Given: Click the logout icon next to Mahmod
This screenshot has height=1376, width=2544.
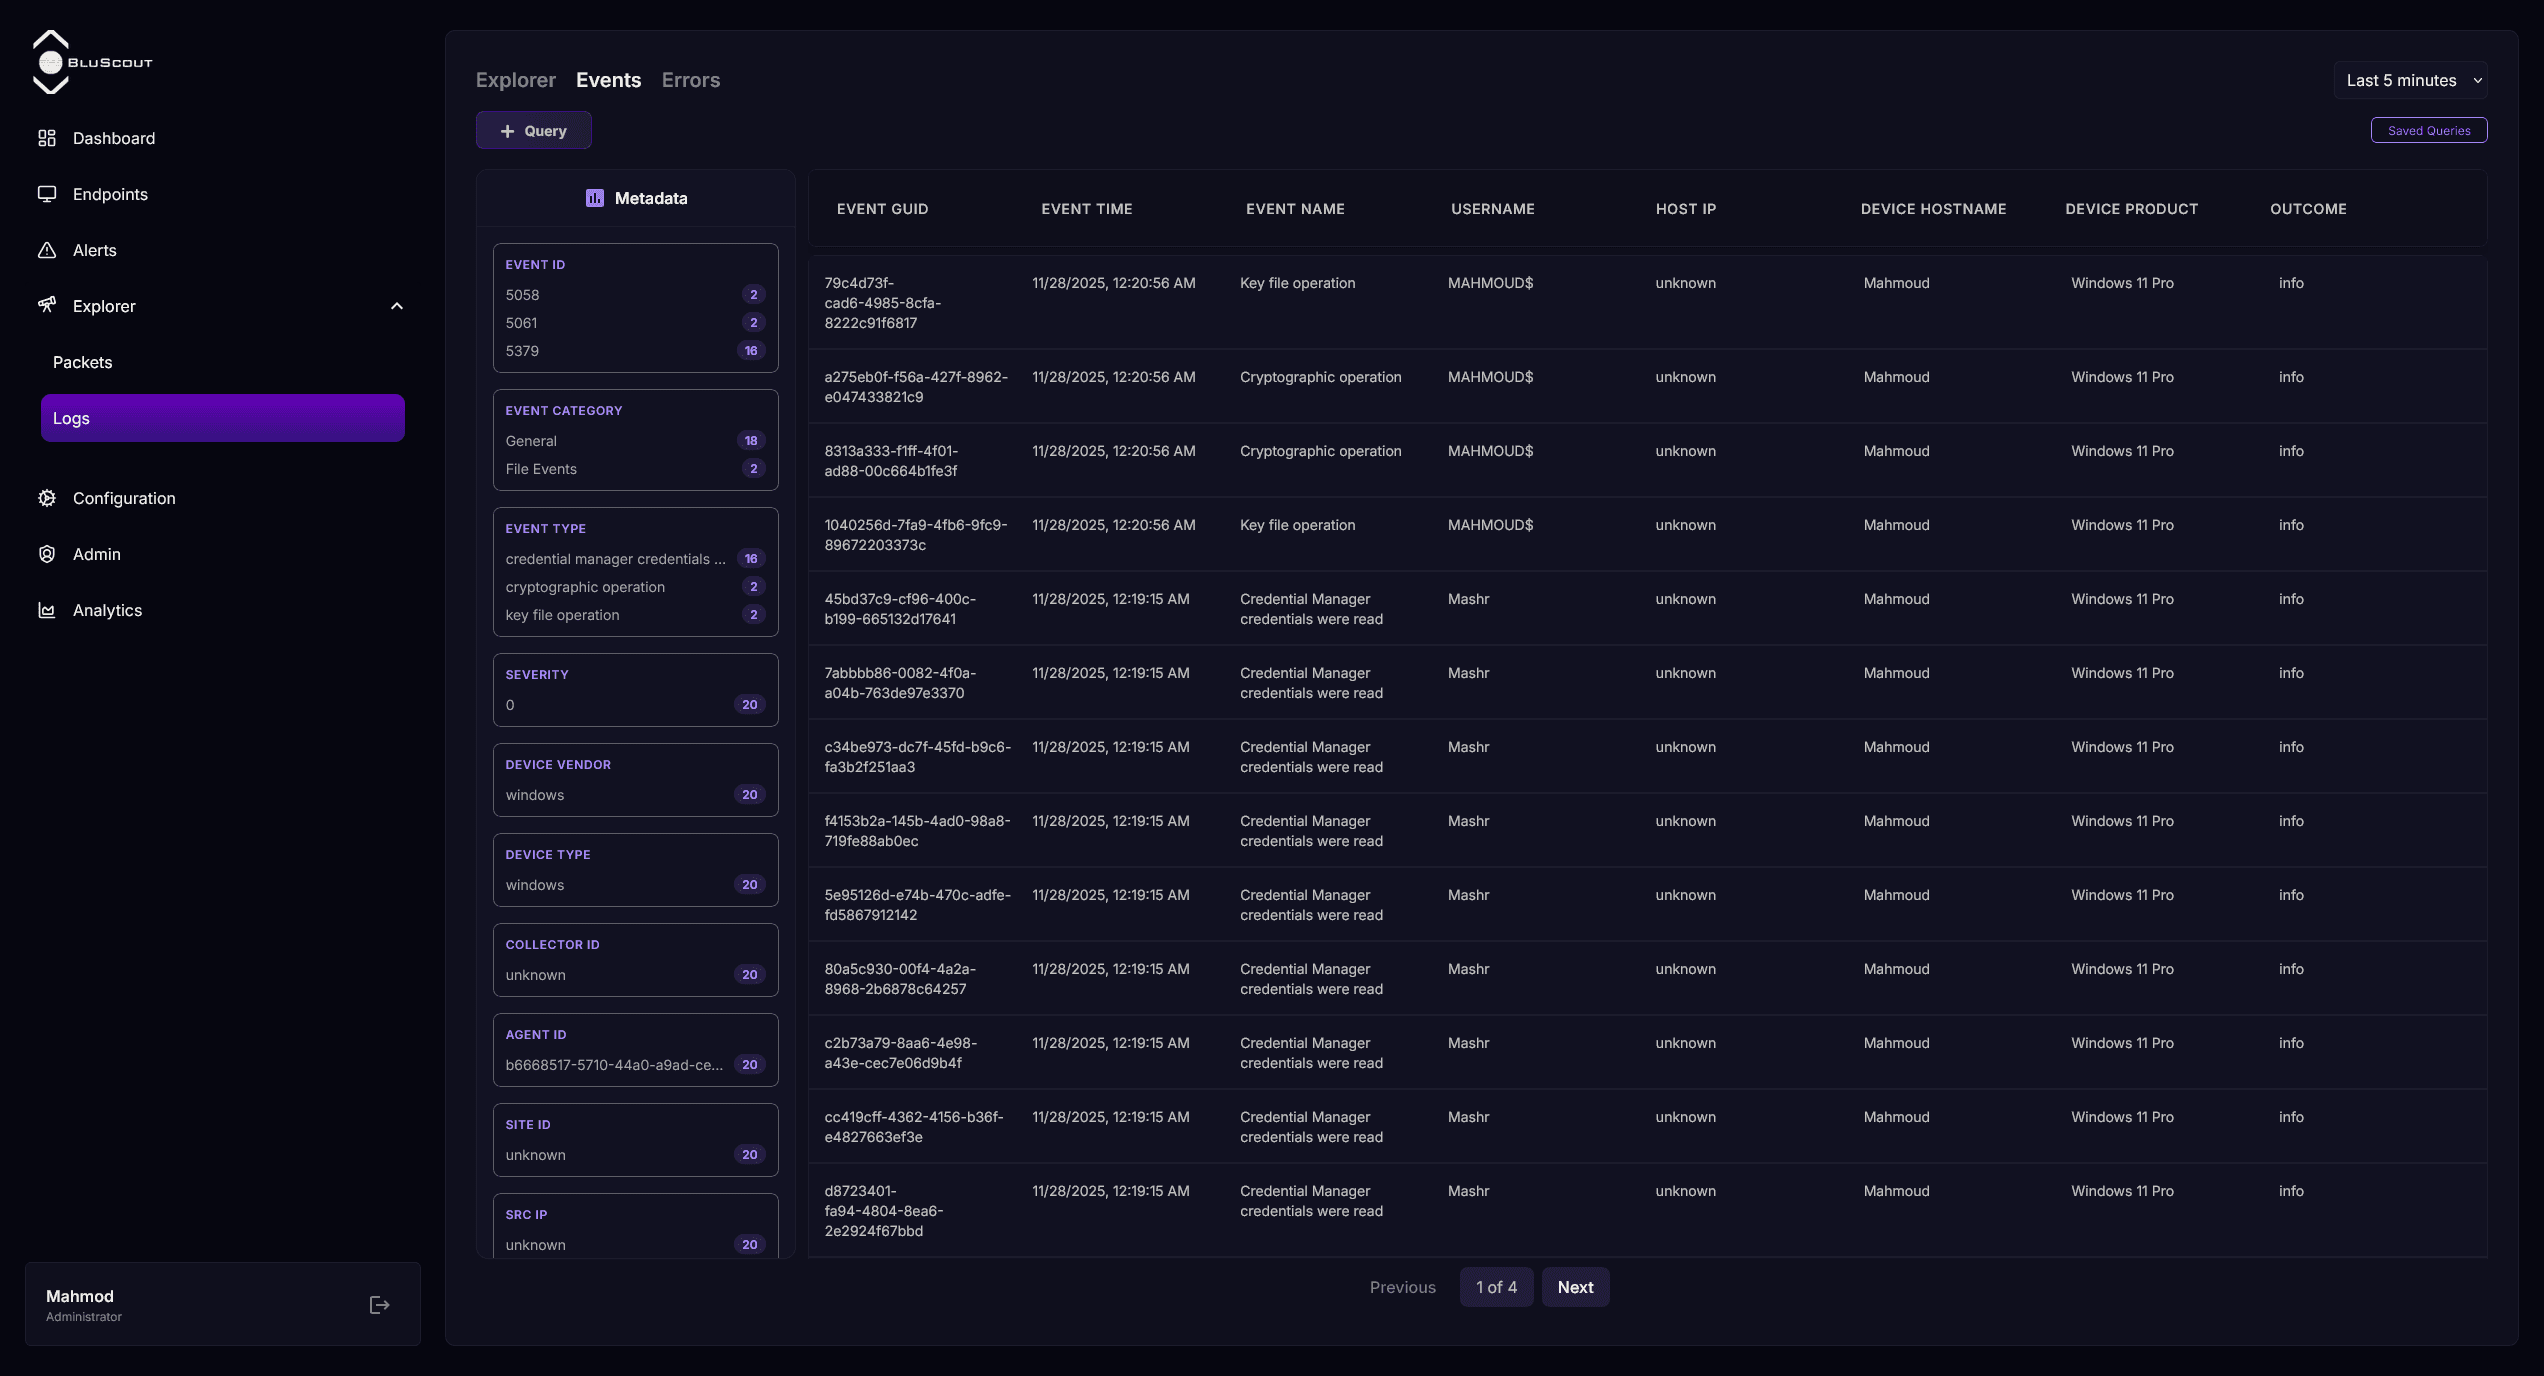Looking at the screenshot, I should [x=378, y=1305].
